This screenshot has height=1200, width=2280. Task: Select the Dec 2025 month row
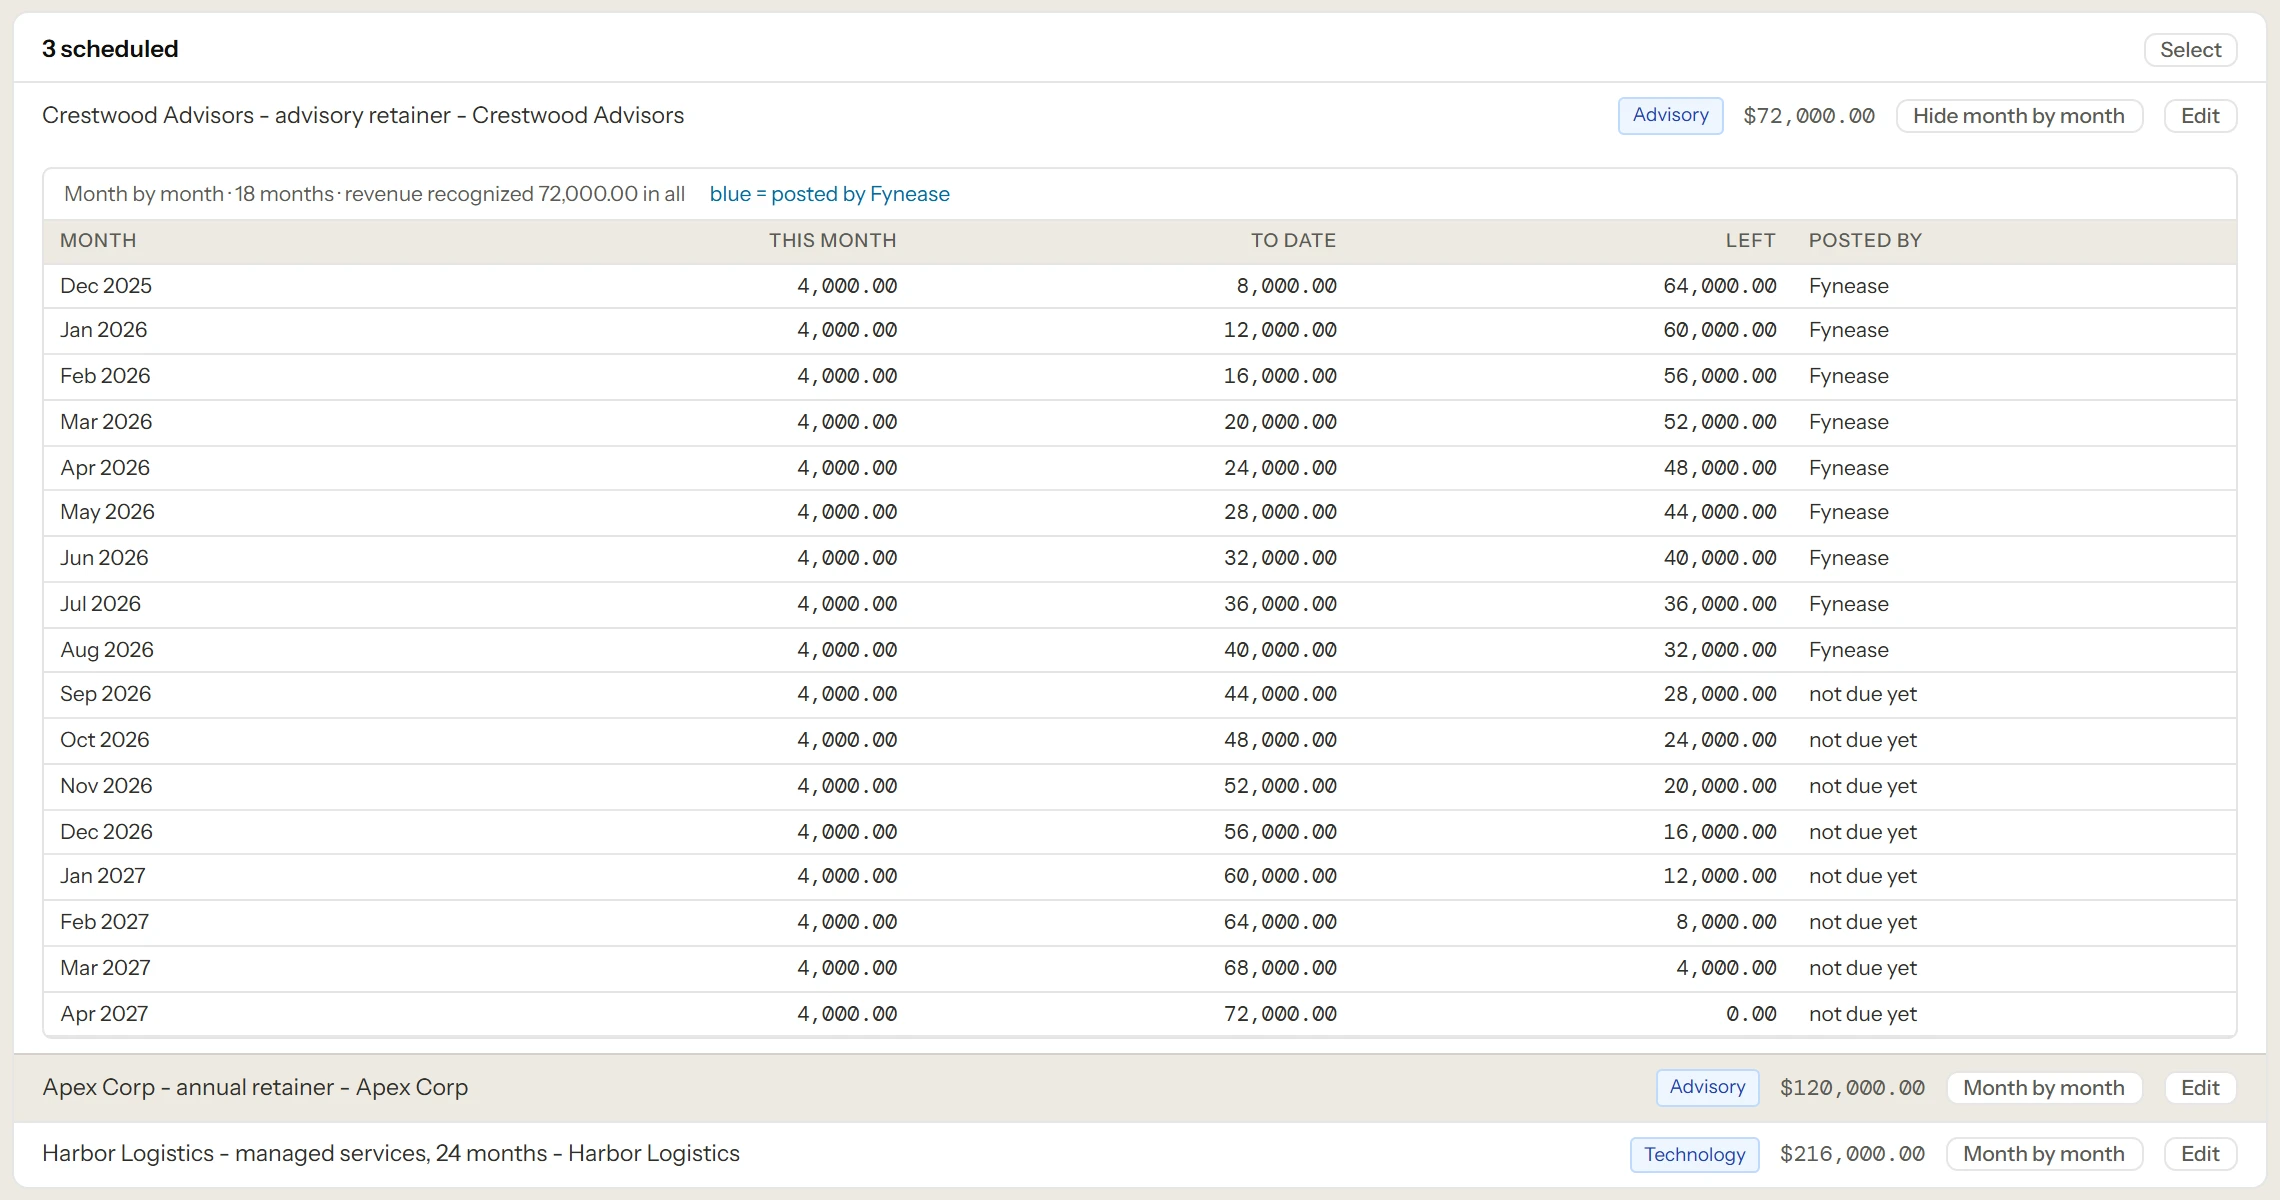pyautogui.click(x=1139, y=286)
